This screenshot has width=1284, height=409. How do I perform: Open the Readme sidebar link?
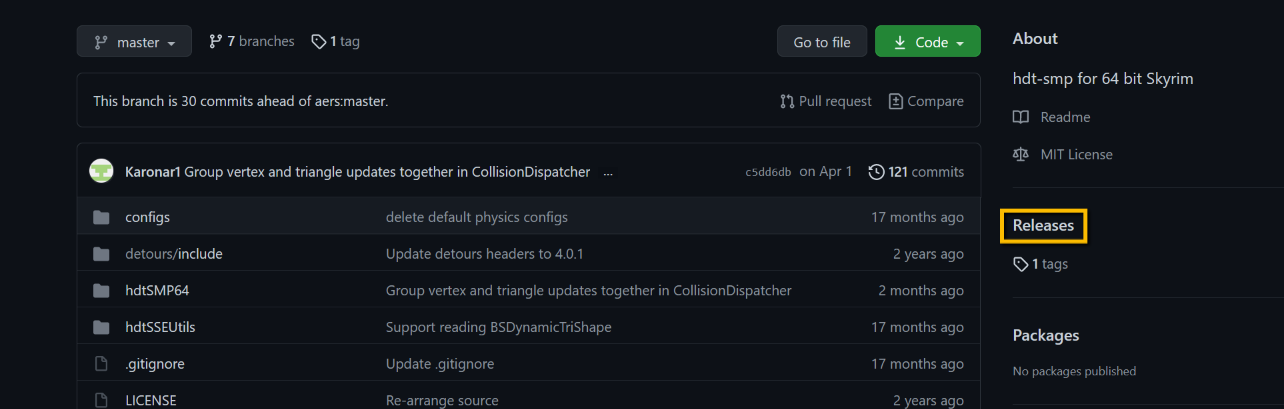1065,117
